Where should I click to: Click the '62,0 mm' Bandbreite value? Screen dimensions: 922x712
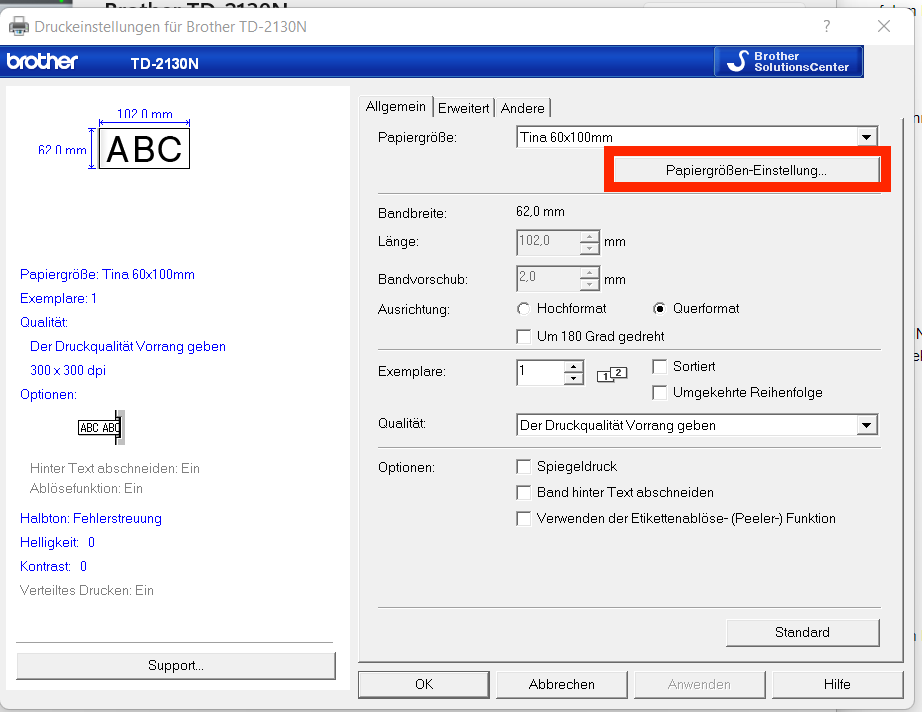(x=540, y=212)
